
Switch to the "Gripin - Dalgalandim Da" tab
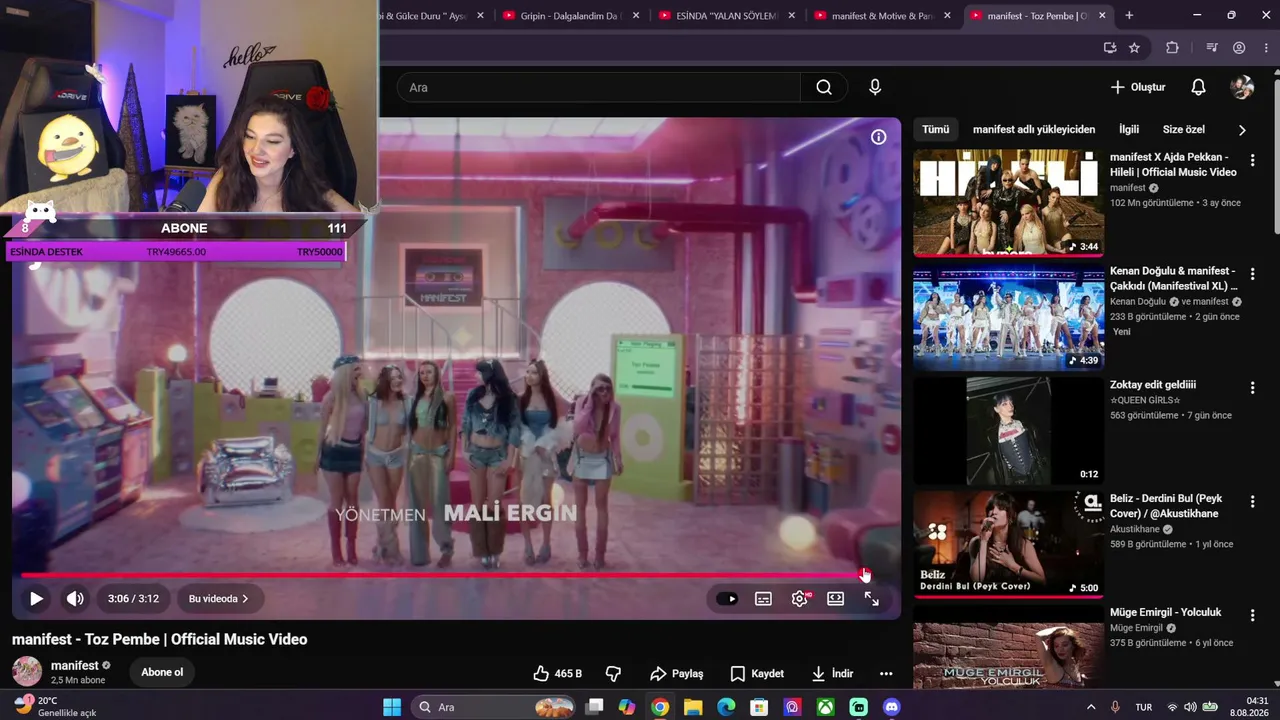coord(572,16)
